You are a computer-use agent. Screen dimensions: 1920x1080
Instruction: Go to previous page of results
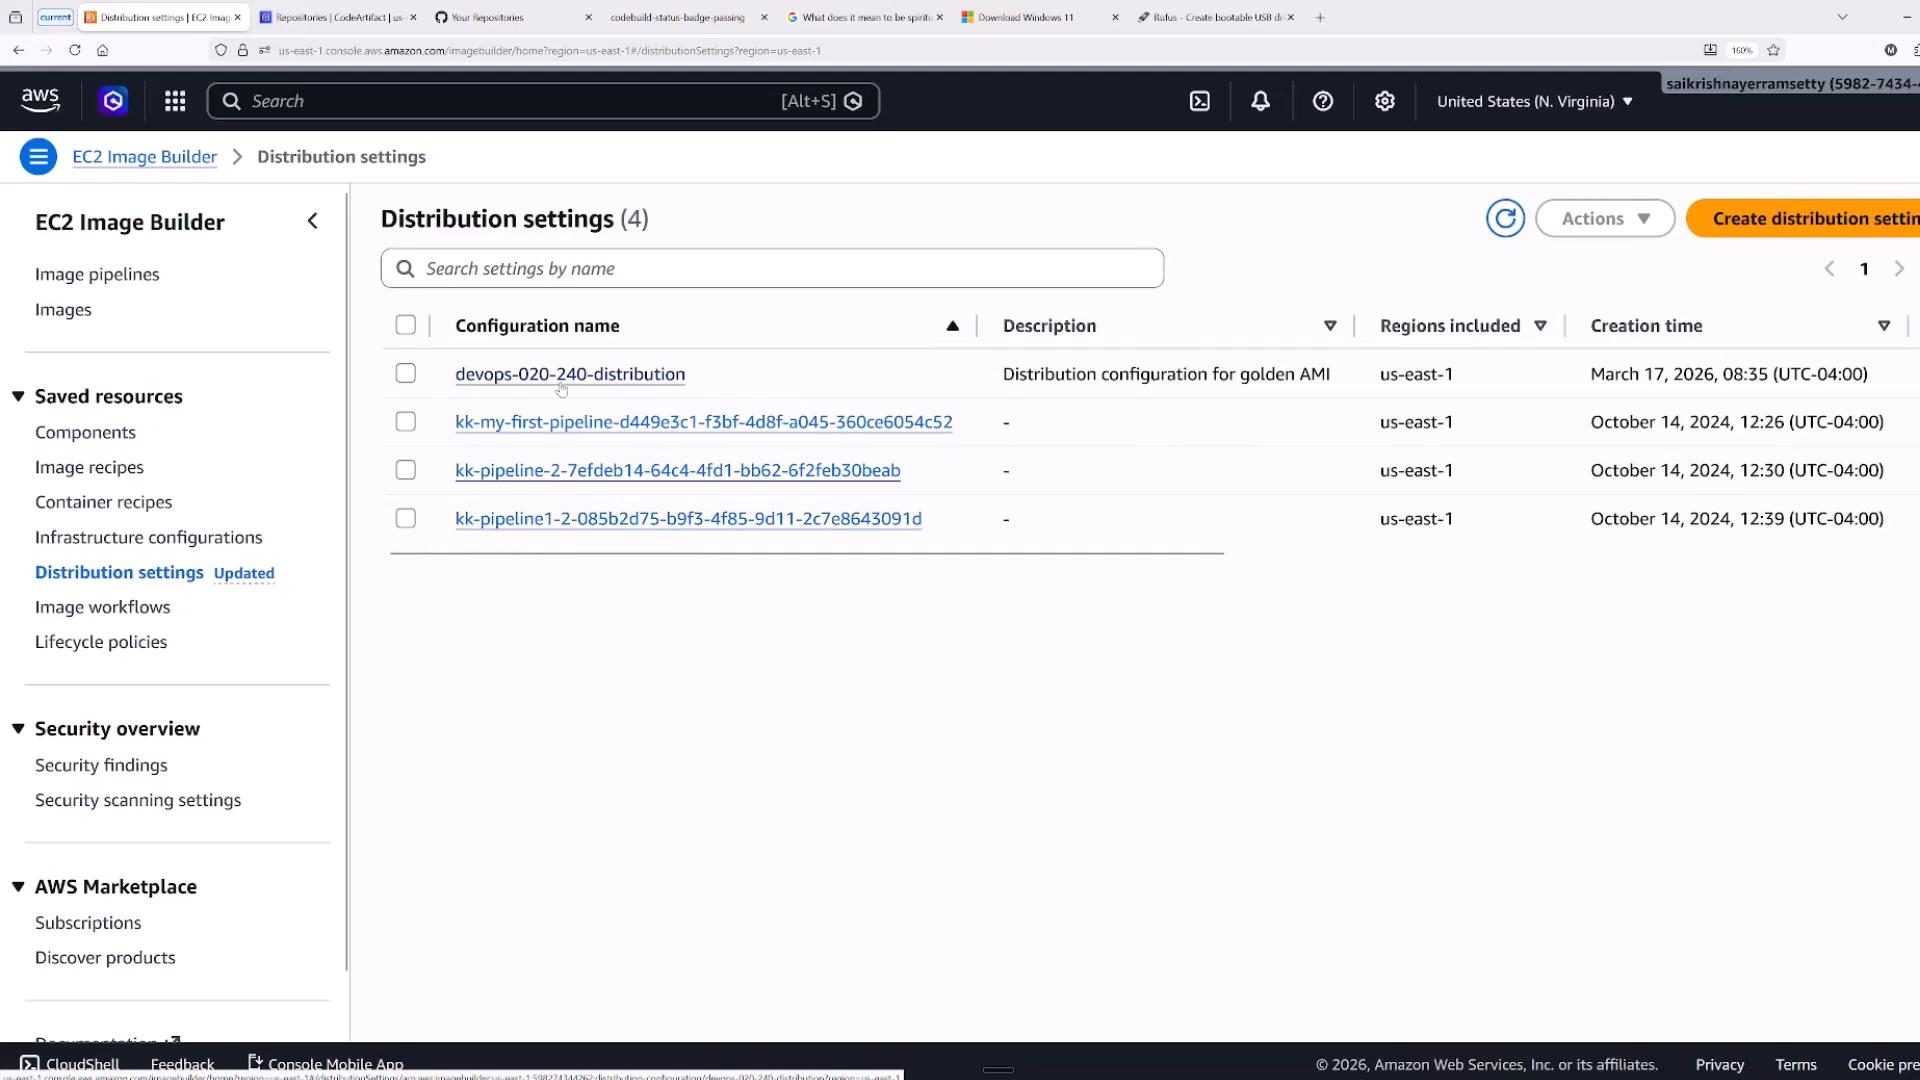pos(1829,268)
